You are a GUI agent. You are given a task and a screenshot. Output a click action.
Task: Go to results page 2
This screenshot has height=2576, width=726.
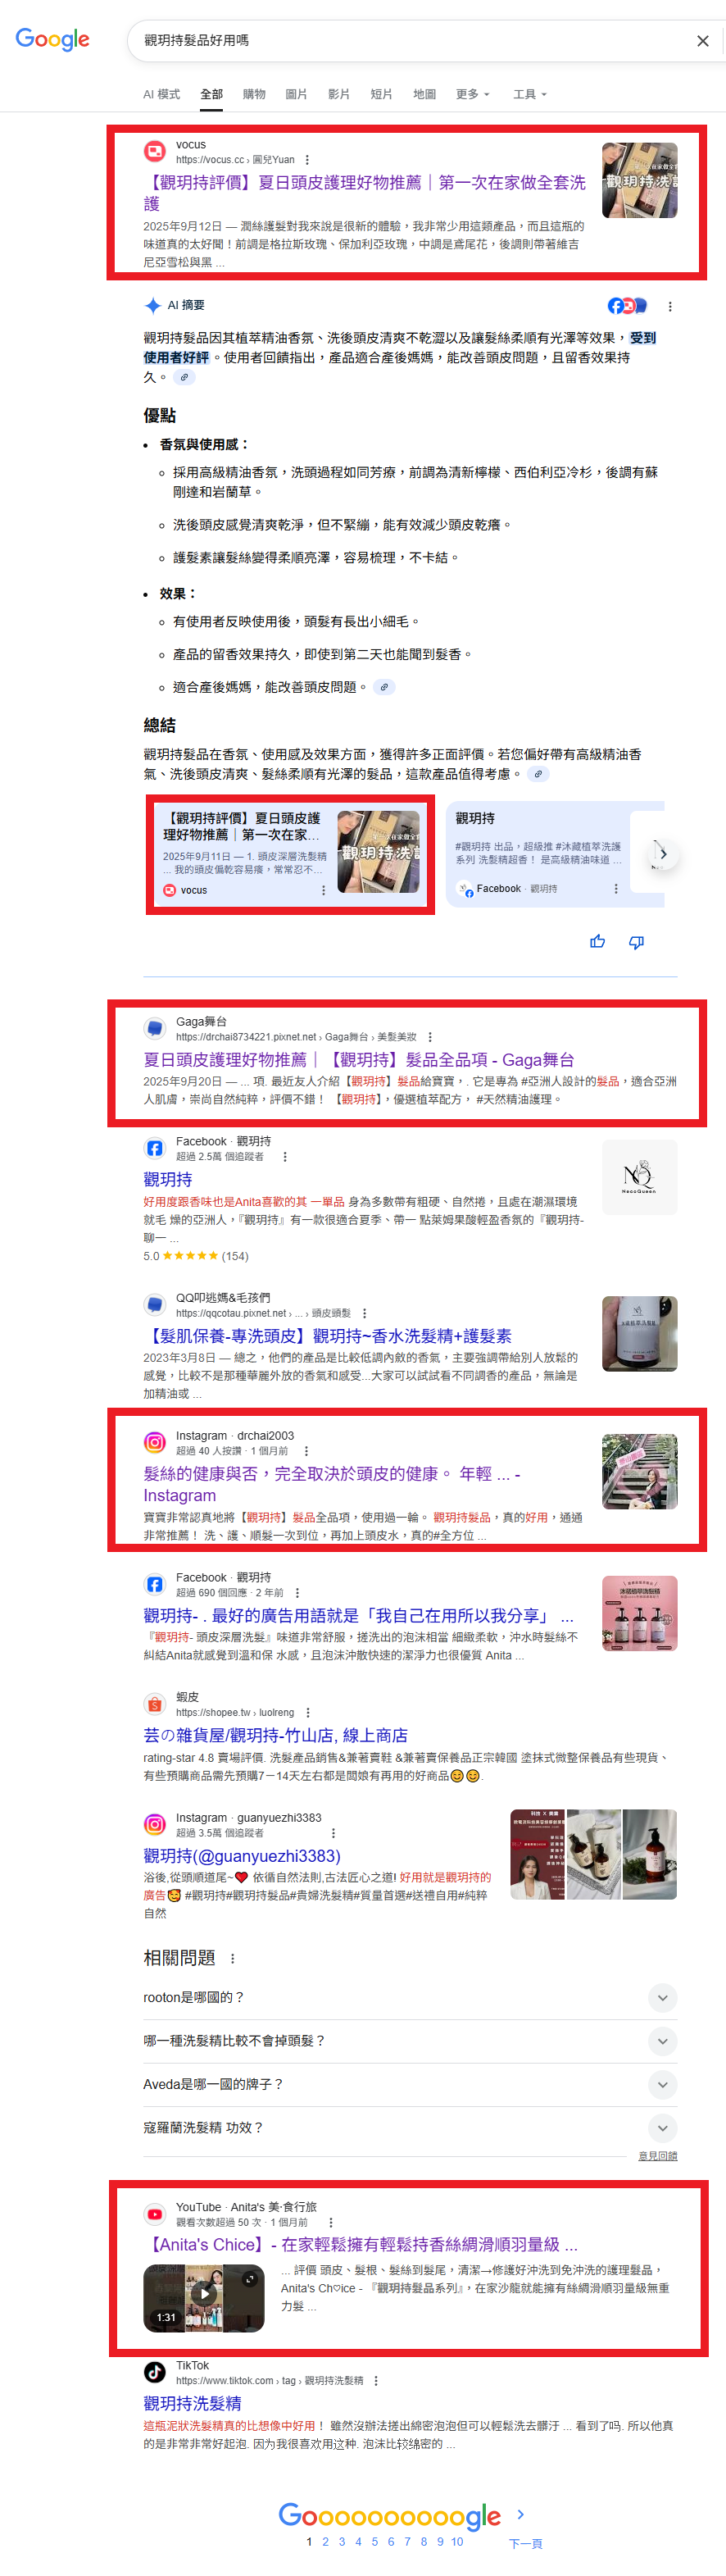(x=325, y=2541)
